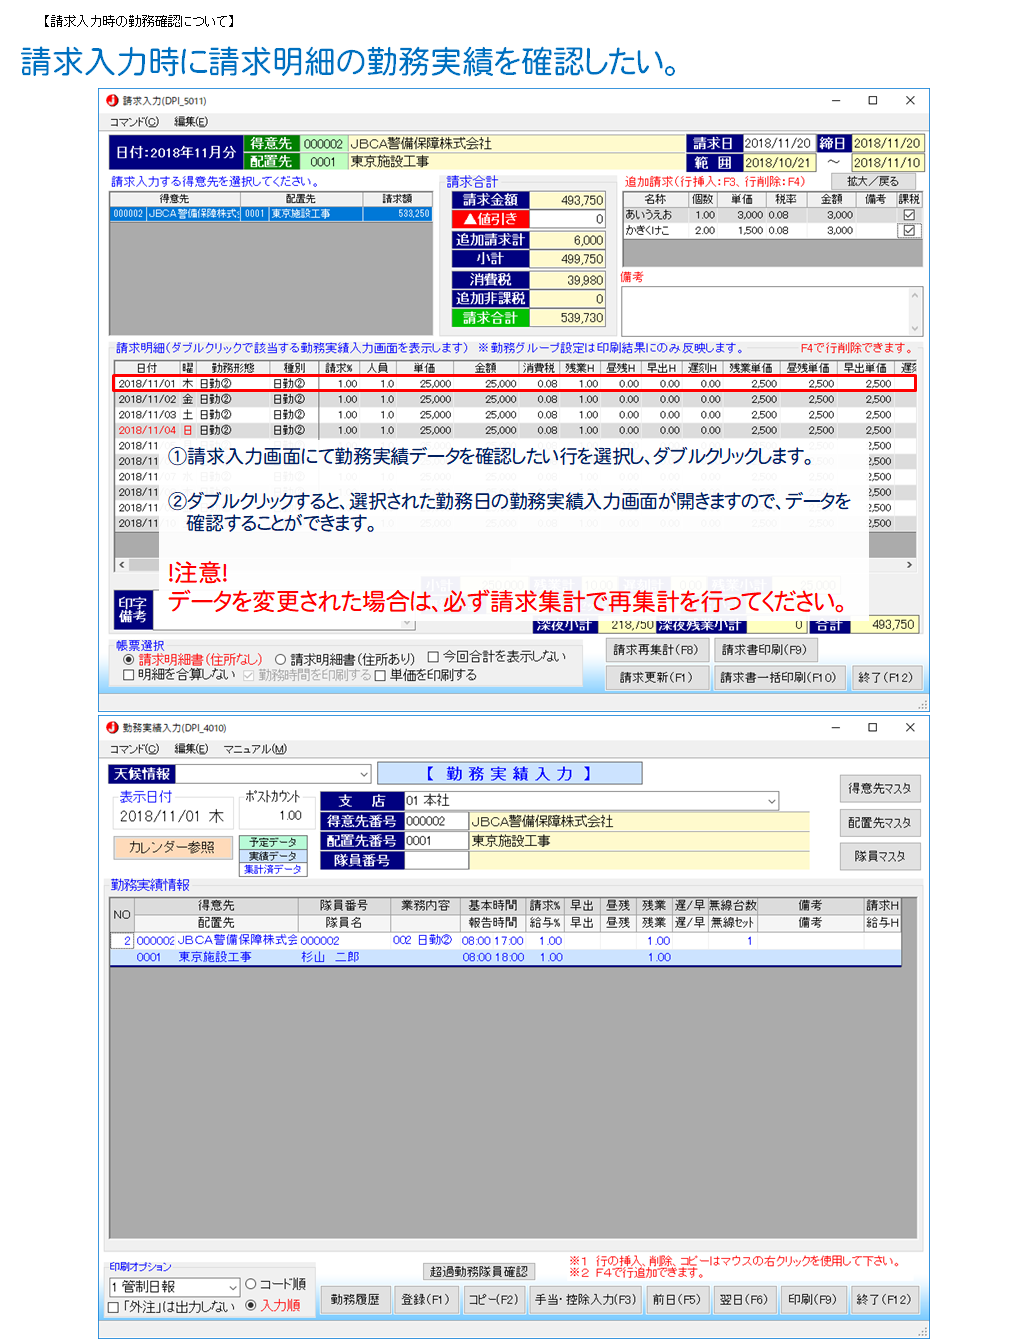Click the 請求再集計(F8) button
The image size is (1019, 1340).
(655, 650)
